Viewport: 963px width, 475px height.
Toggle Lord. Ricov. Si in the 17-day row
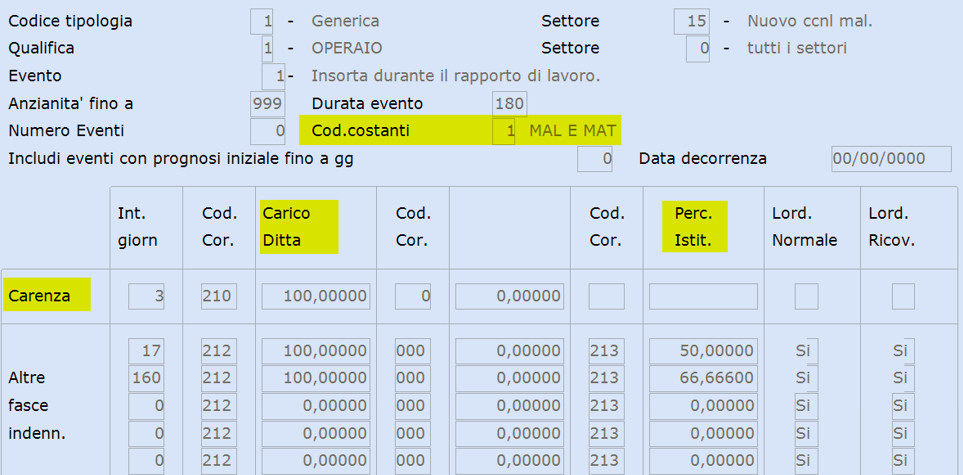(x=903, y=351)
